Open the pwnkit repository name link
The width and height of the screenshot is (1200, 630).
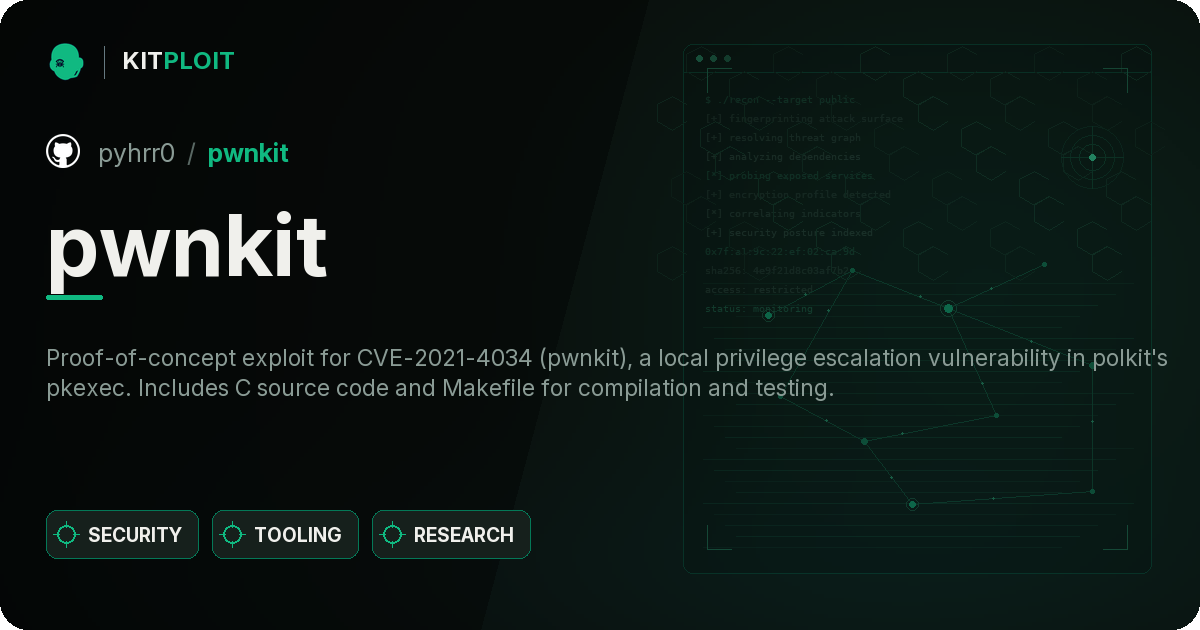[248, 153]
